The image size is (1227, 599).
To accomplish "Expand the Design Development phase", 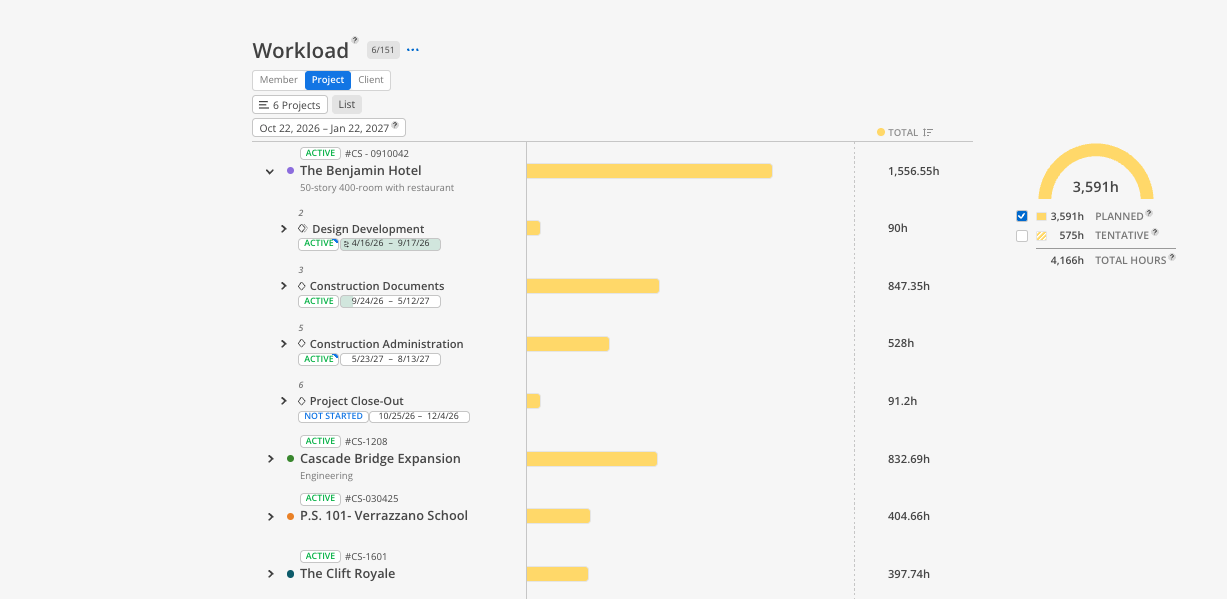I will pyautogui.click(x=284, y=229).
